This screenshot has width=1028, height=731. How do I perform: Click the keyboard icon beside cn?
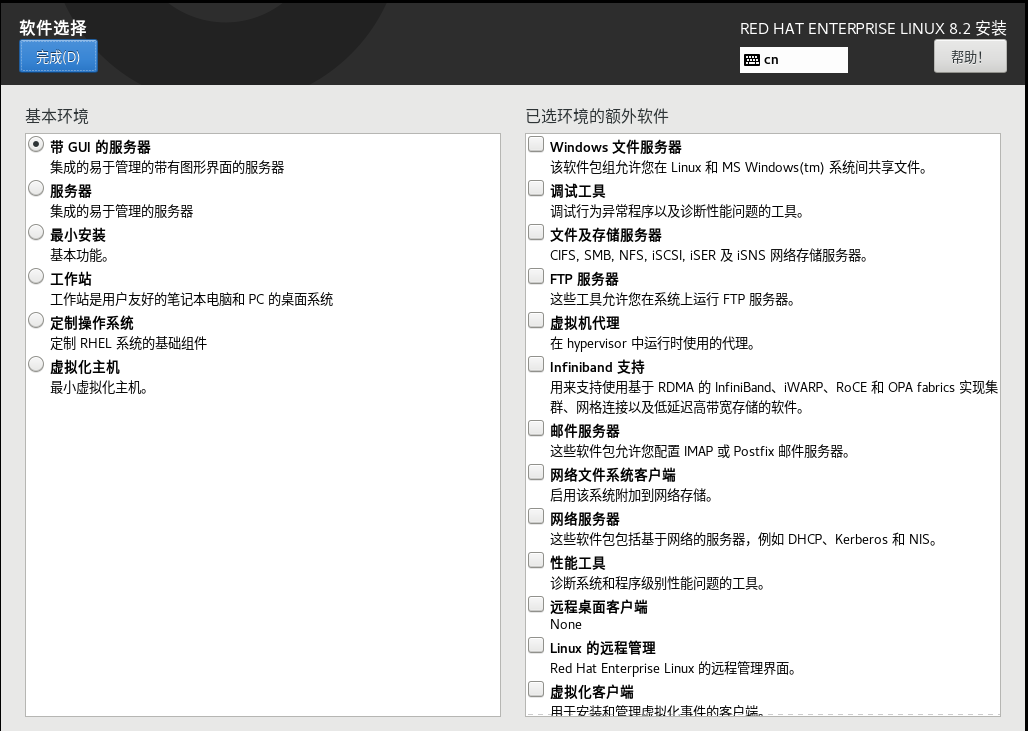[752, 60]
